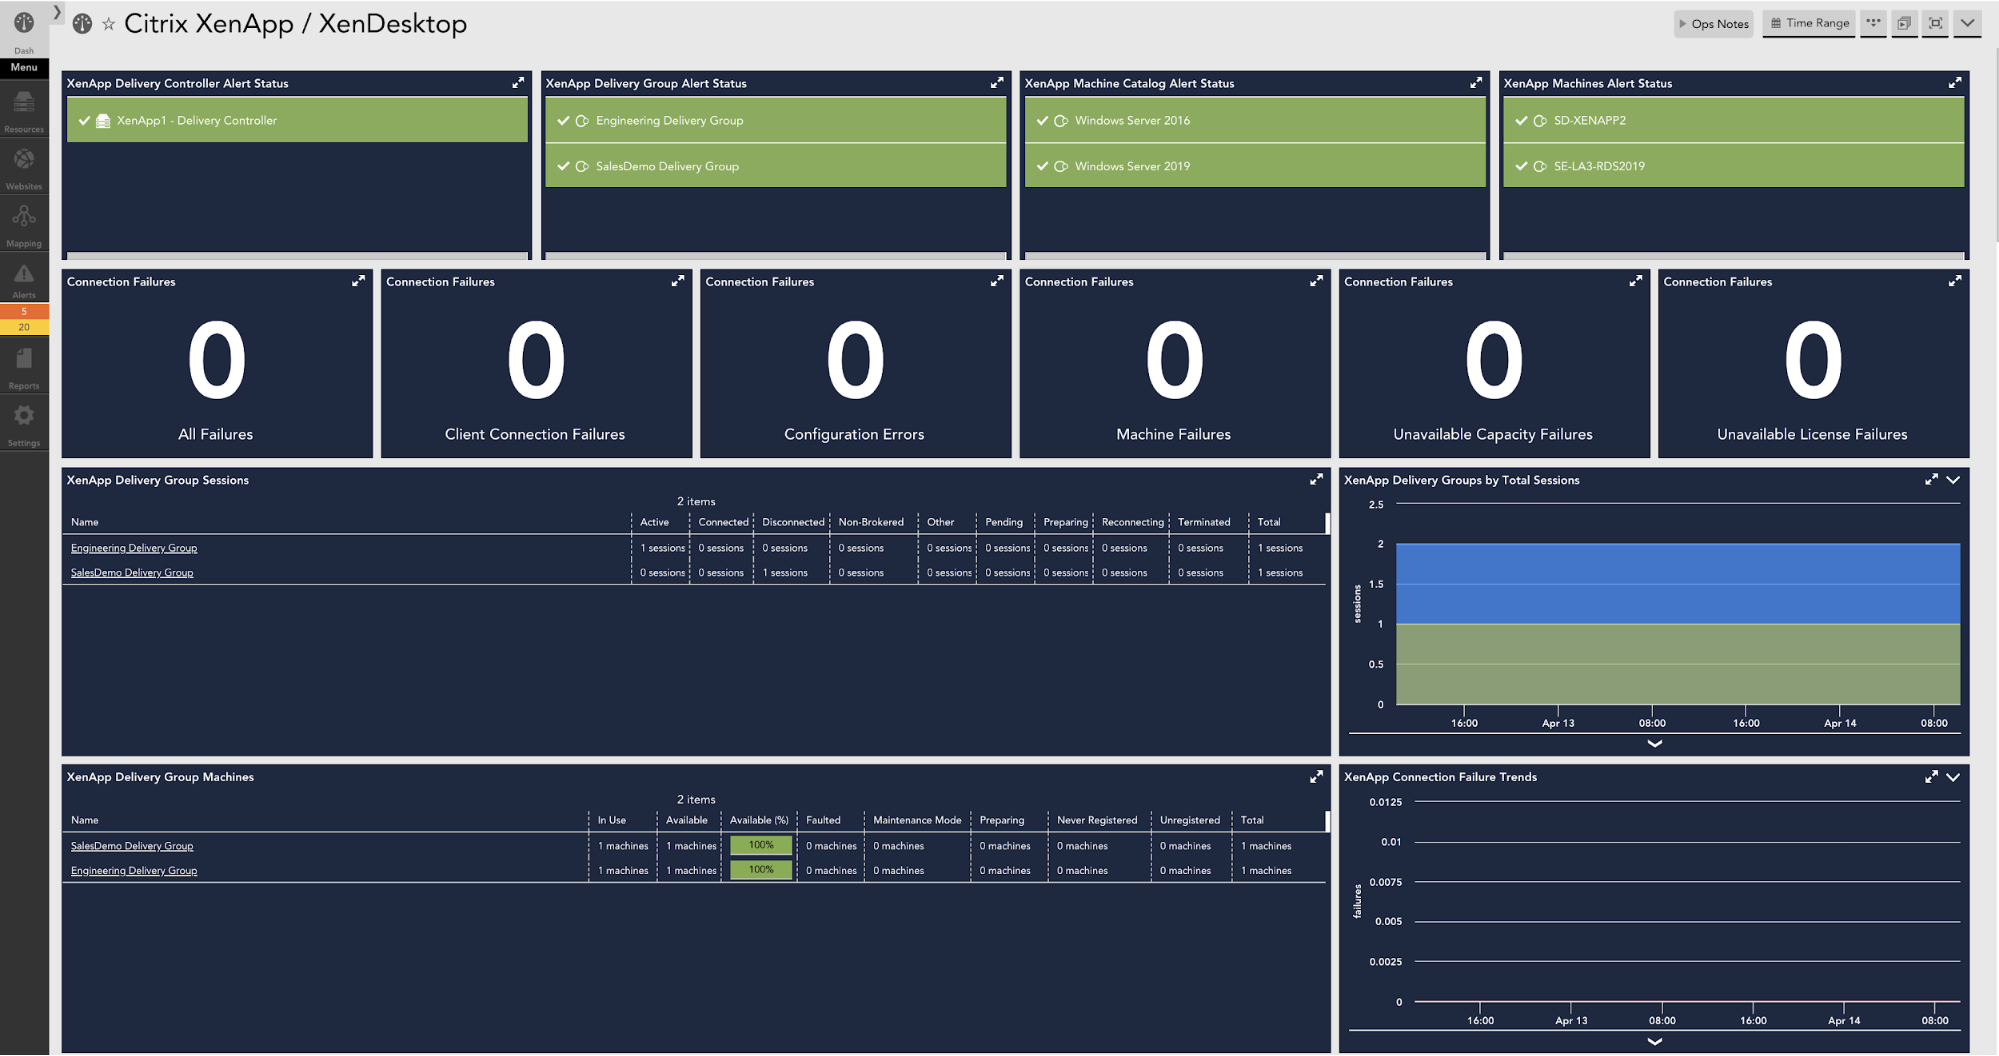Open the Delivery Groups by Total Sessions options chevron
Screen dimensions: 1999x1056
tap(1953, 480)
